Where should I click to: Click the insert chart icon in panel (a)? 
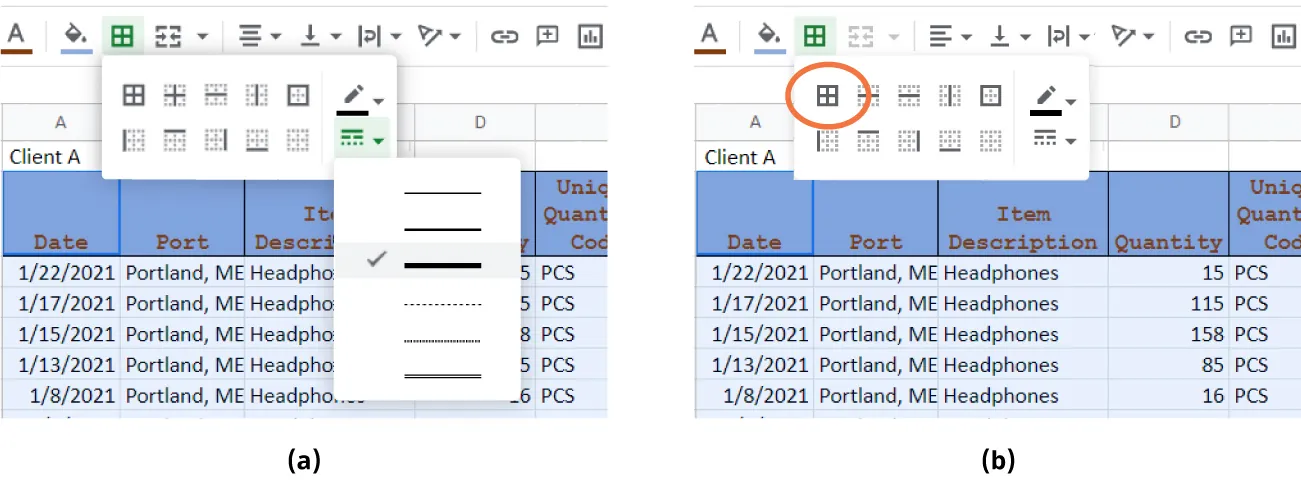[590, 36]
